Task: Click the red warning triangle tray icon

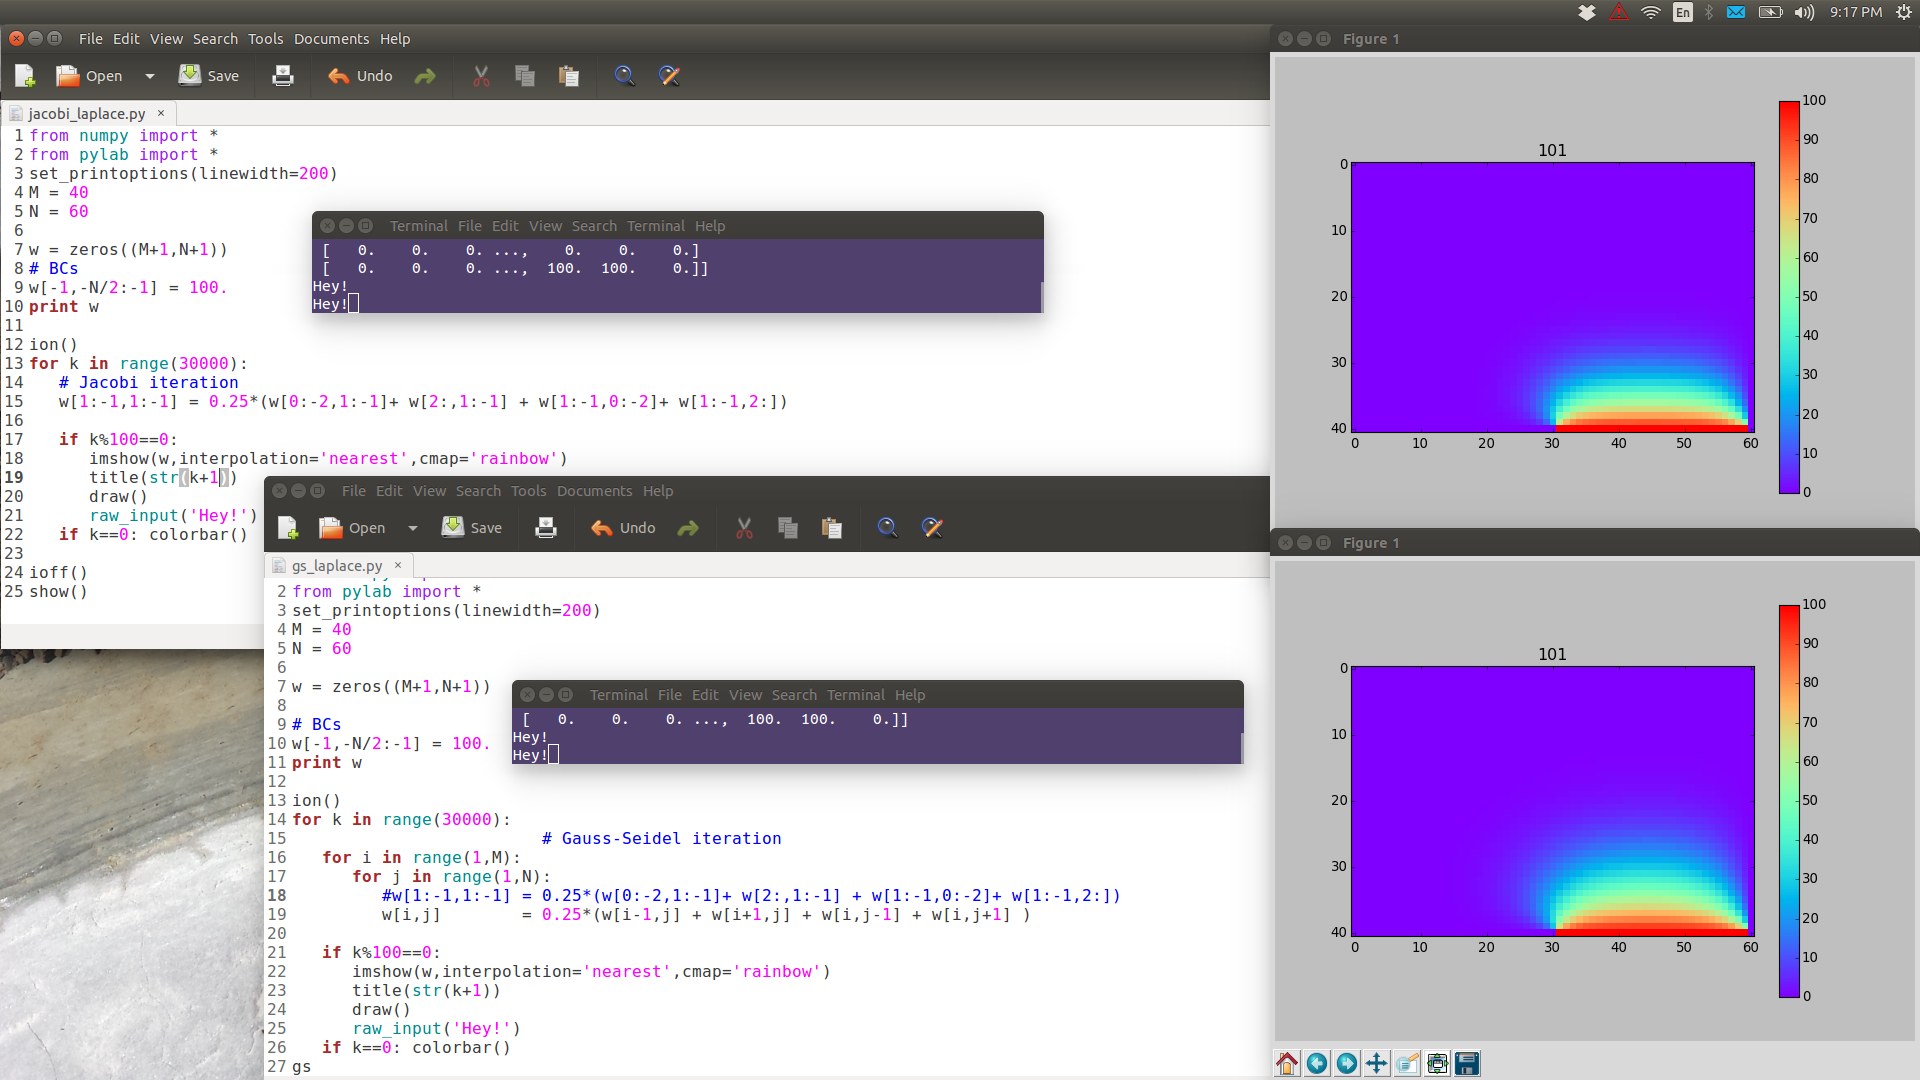Action: pyautogui.click(x=1619, y=12)
